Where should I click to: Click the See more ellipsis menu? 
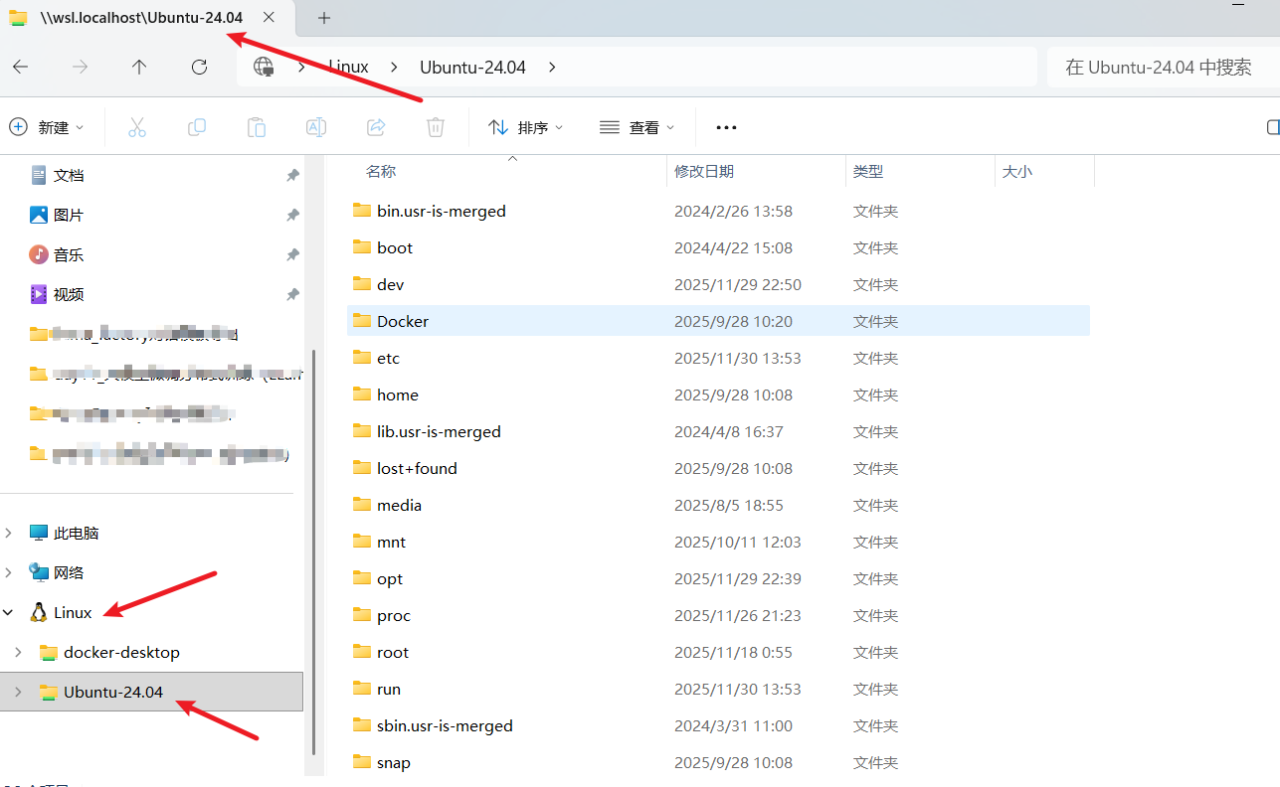tap(726, 127)
